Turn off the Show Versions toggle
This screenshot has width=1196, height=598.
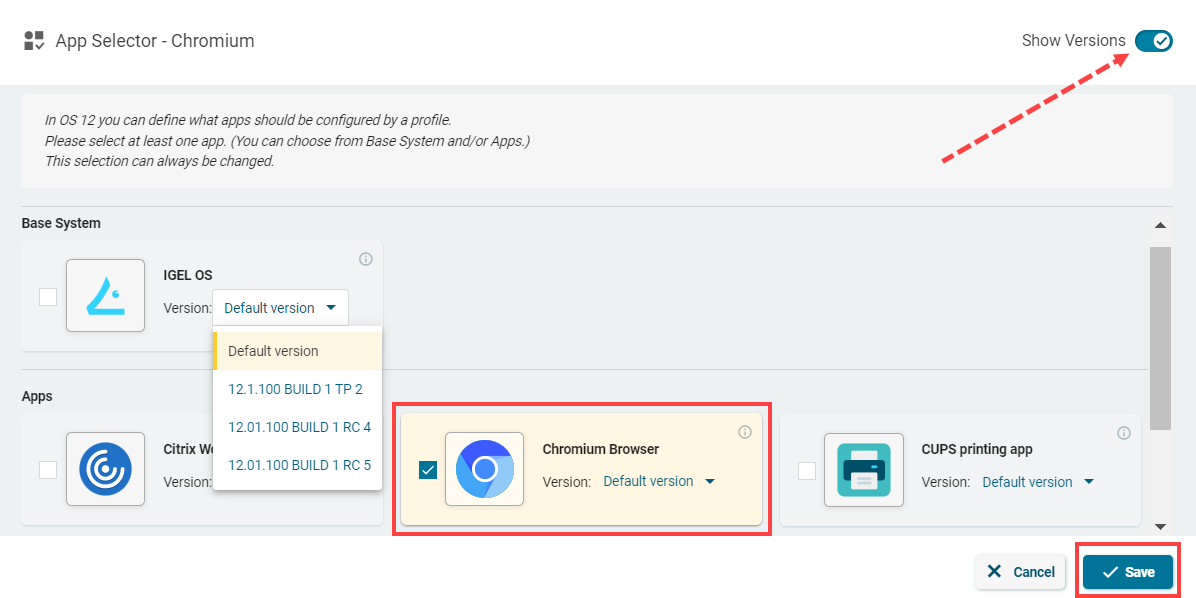click(x=1153, y=41)
